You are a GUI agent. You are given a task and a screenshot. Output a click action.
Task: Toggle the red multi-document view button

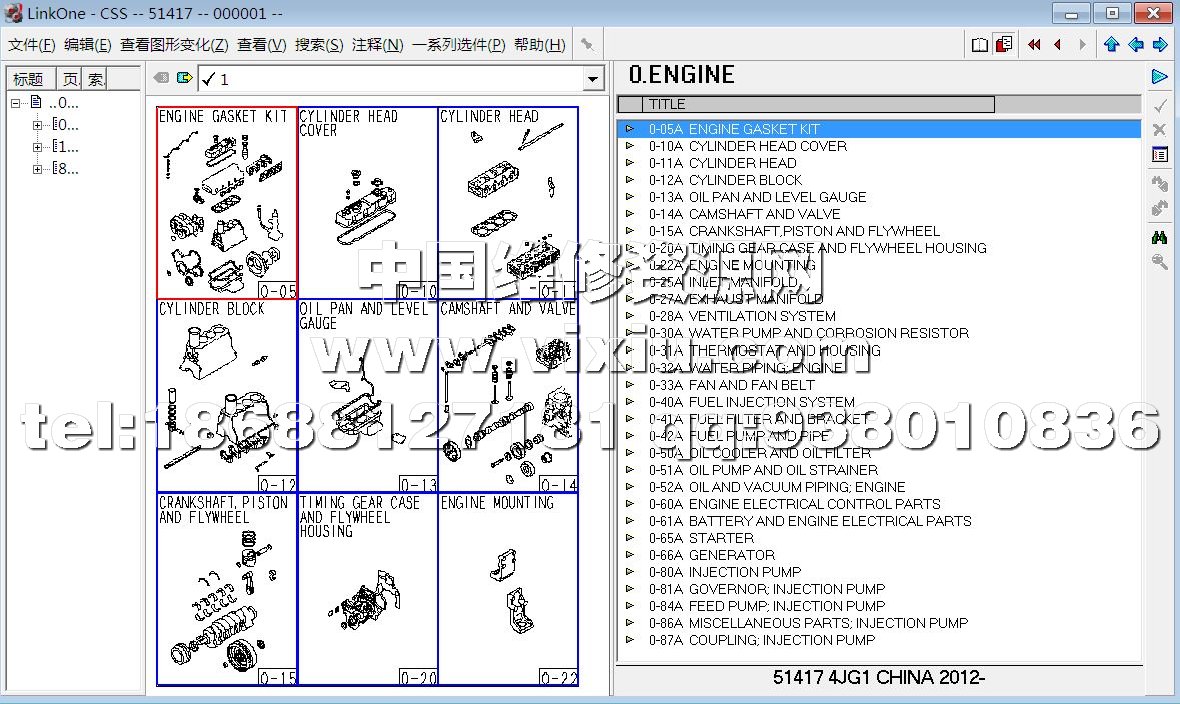click(x=1004, y=45)
